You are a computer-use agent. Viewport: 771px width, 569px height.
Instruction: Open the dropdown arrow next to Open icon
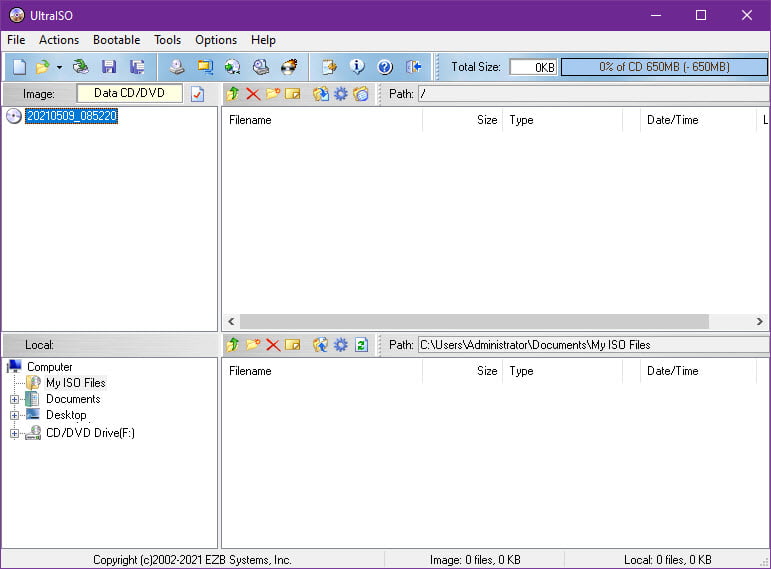pyautogui.click(x=59, y=67)
